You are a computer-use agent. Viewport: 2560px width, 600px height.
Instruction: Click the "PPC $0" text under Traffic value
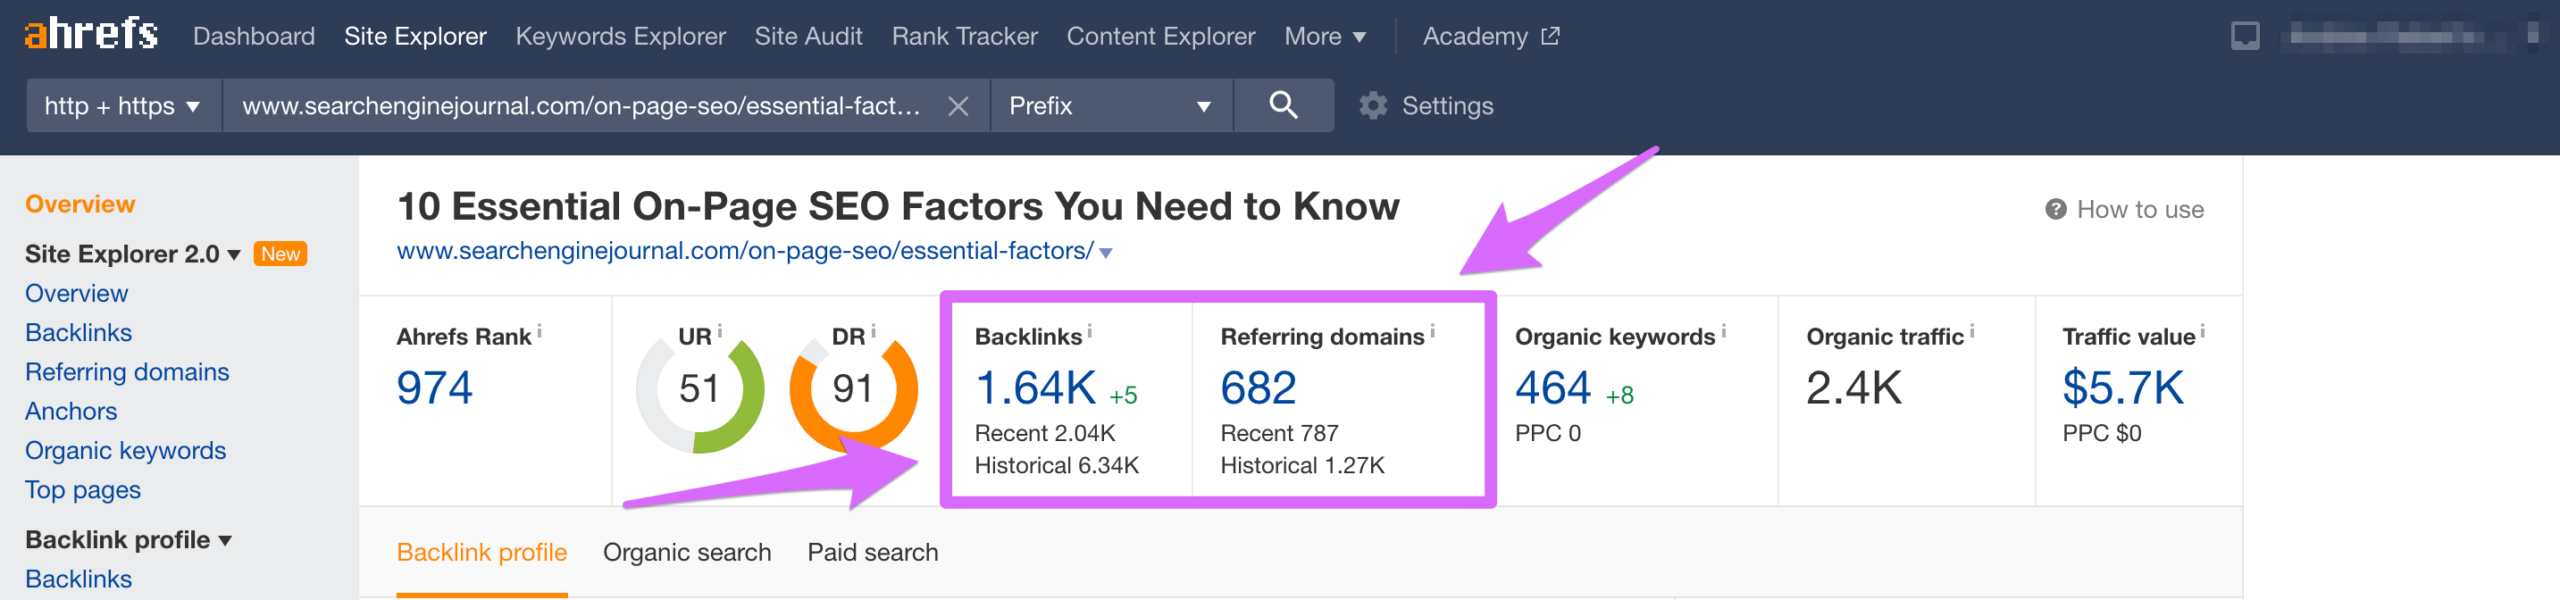(x=2102, y=433)
